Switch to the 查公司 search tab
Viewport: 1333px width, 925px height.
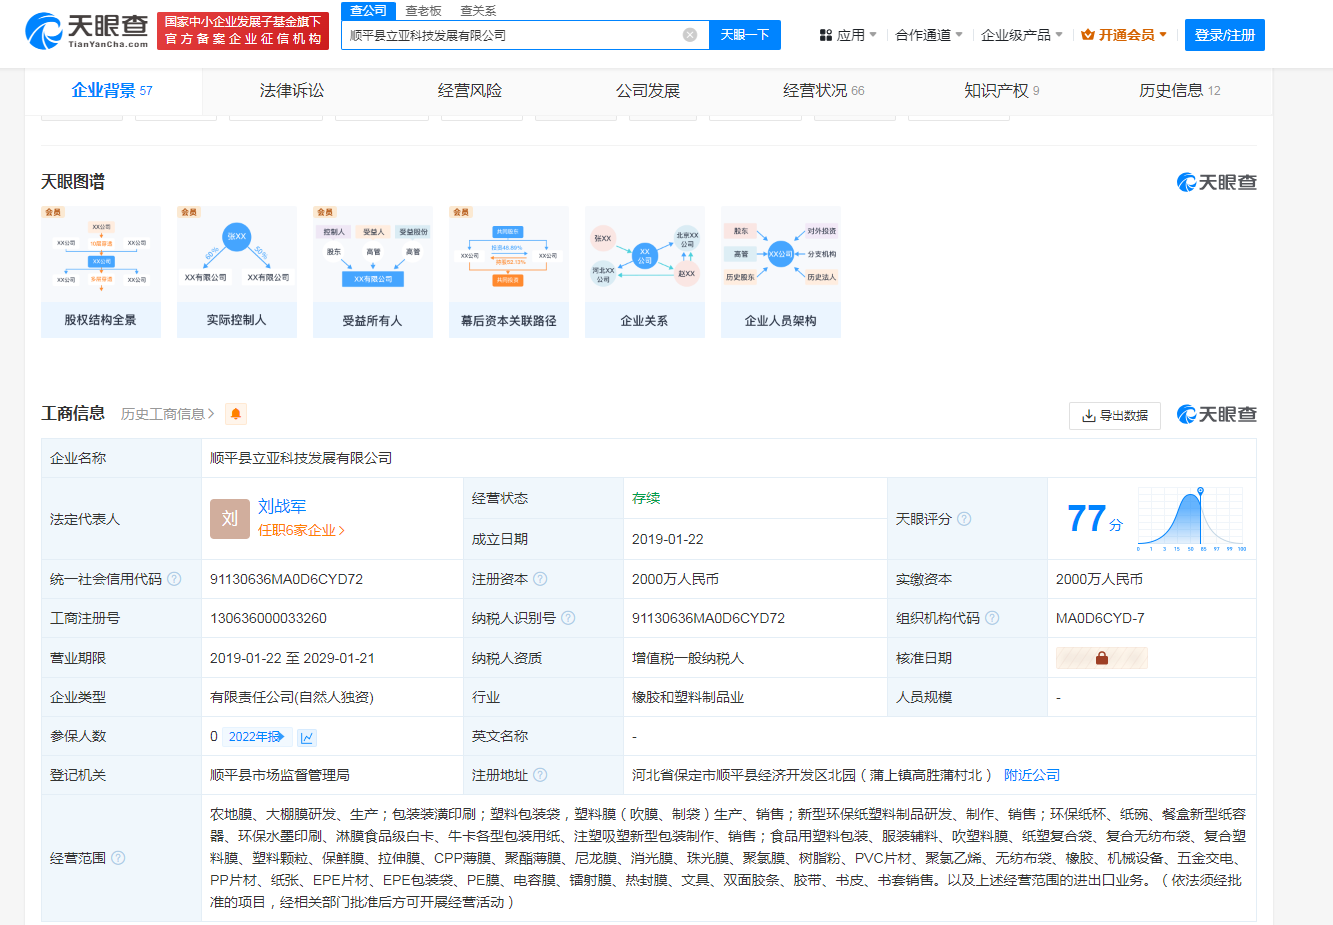click(x=369, y=10)
